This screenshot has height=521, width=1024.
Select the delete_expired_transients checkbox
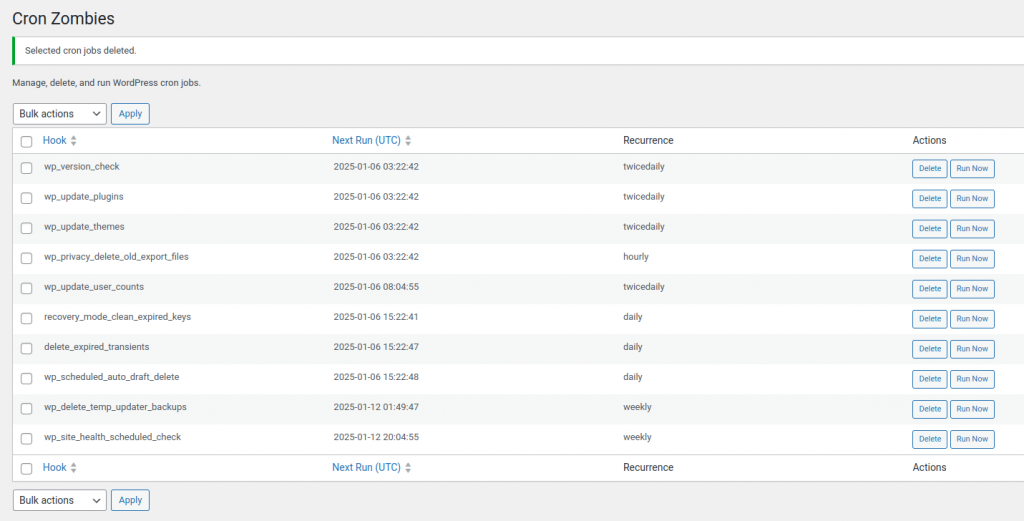click(x=27, y=348)
